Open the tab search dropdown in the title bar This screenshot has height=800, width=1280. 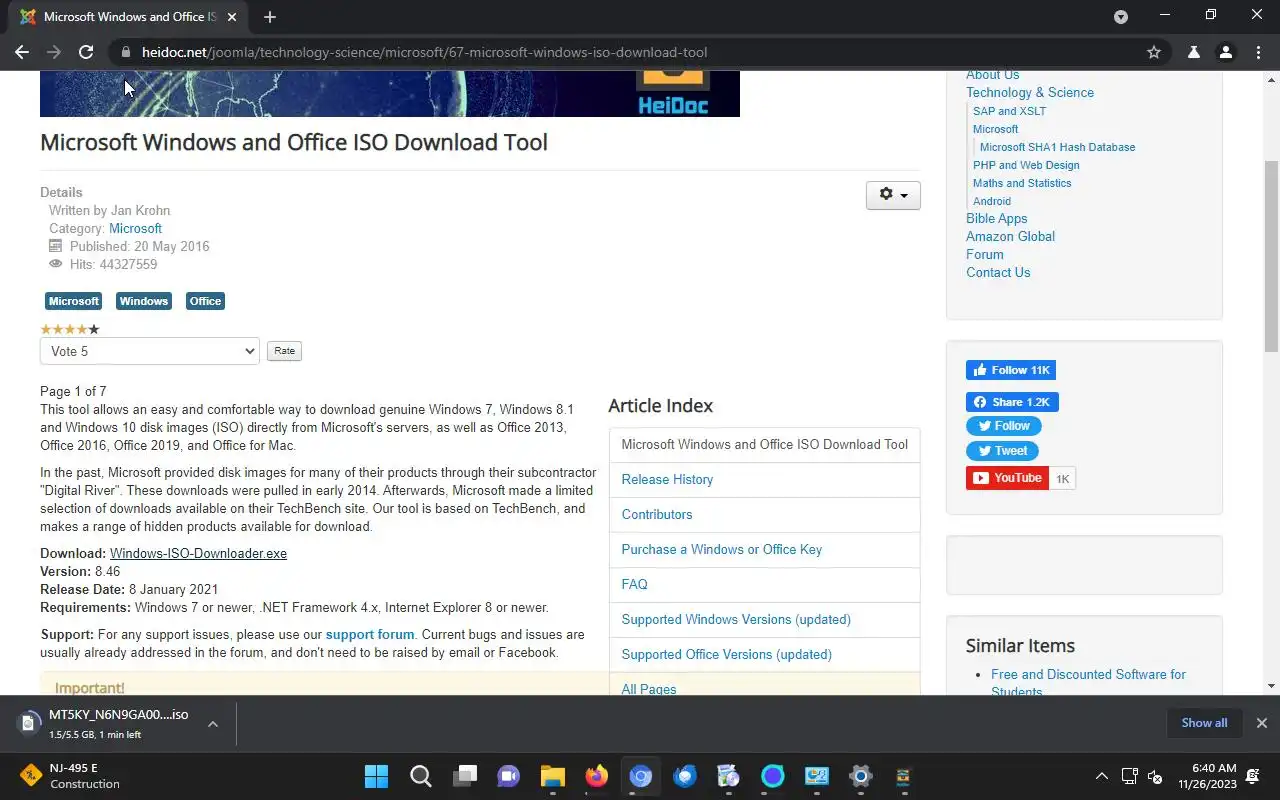pyautogui.click(x=1121, y=17)
